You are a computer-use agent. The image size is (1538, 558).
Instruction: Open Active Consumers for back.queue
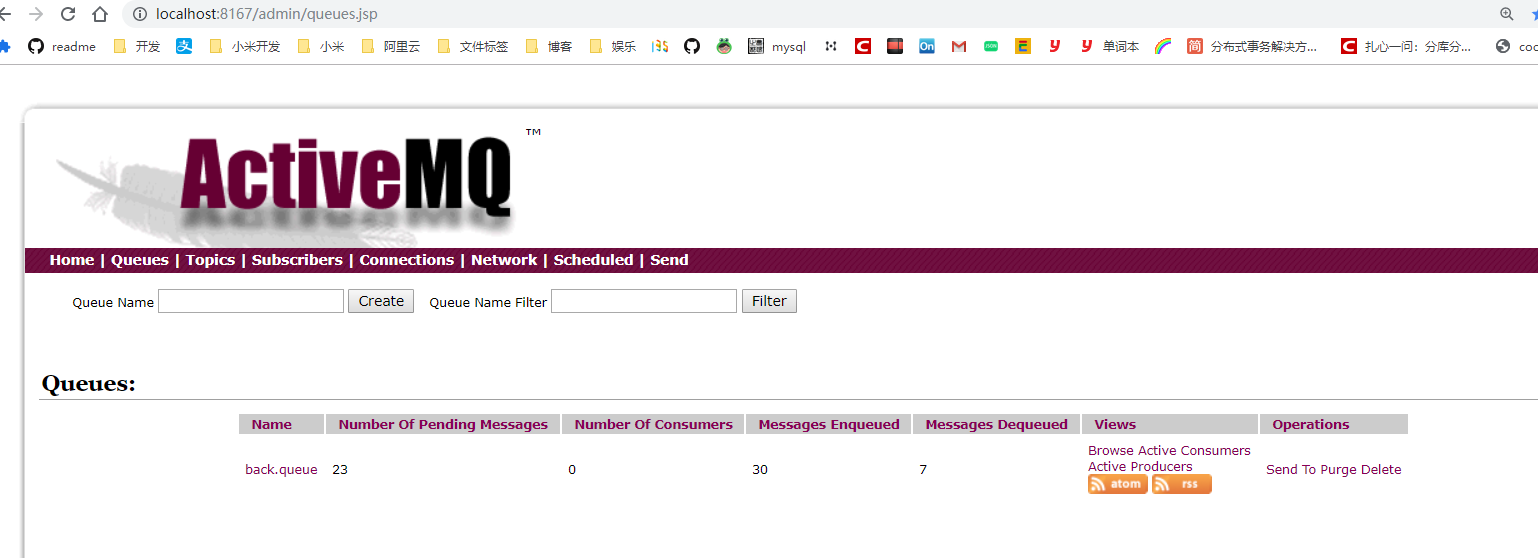point(1194,451)
